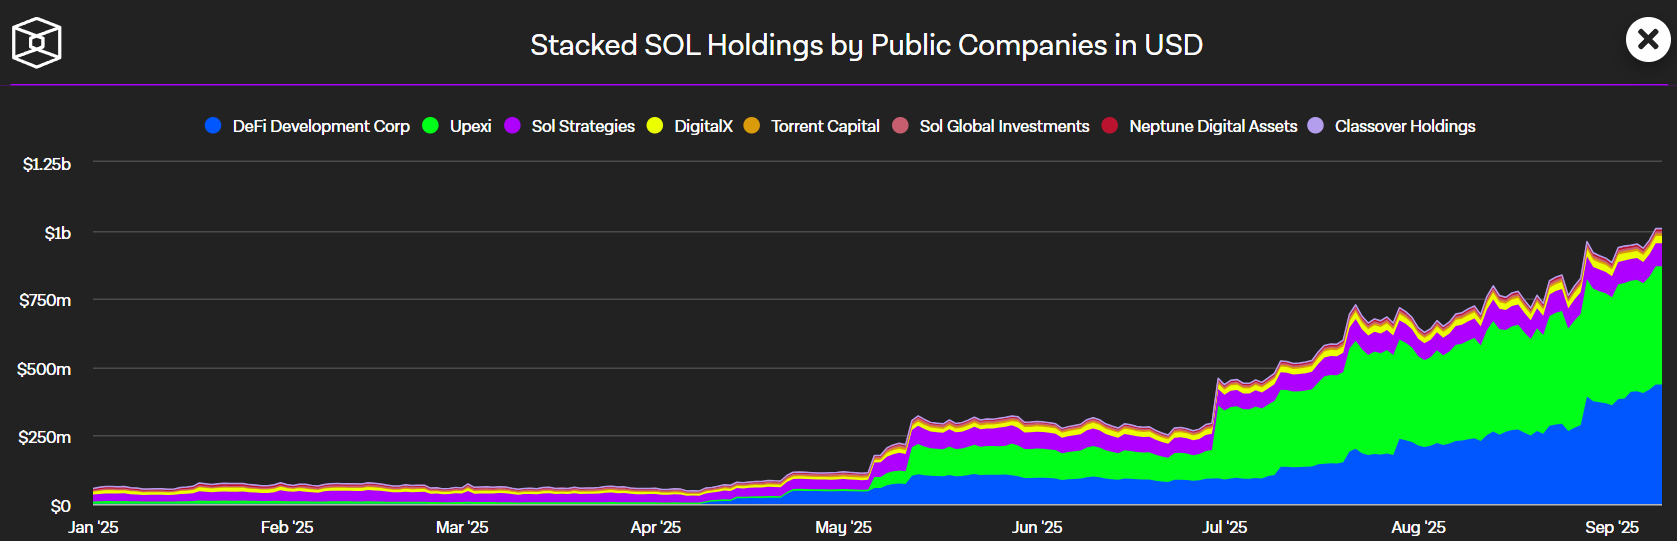The width and height of the screenshot is (1677, 541).
Task: Toggle DigitalX series label in legend
Action: [703, 126]
